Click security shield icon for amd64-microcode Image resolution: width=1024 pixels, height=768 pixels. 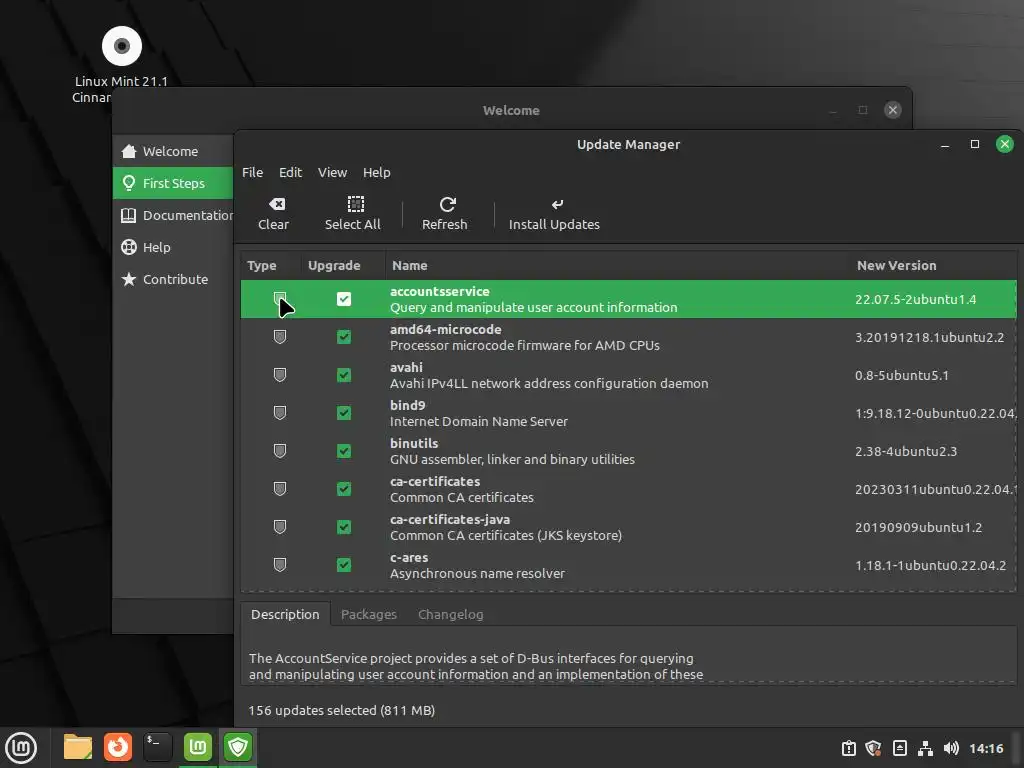point(280,337)
